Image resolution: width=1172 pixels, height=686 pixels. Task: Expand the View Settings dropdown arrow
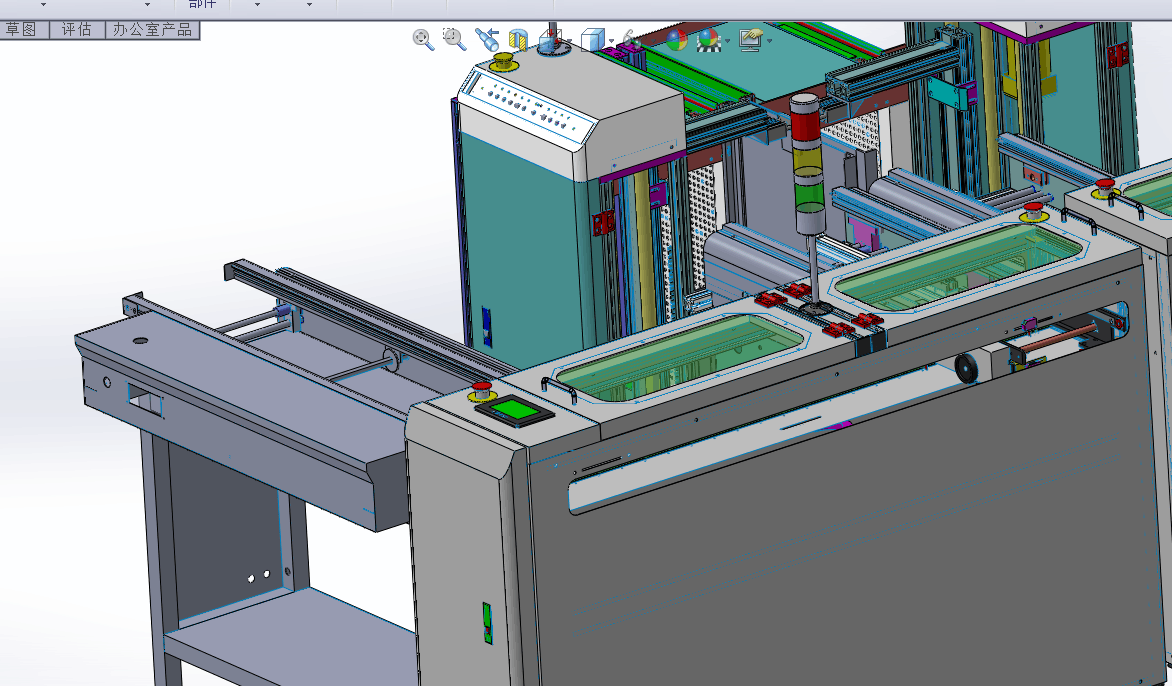tap(769, 41)
